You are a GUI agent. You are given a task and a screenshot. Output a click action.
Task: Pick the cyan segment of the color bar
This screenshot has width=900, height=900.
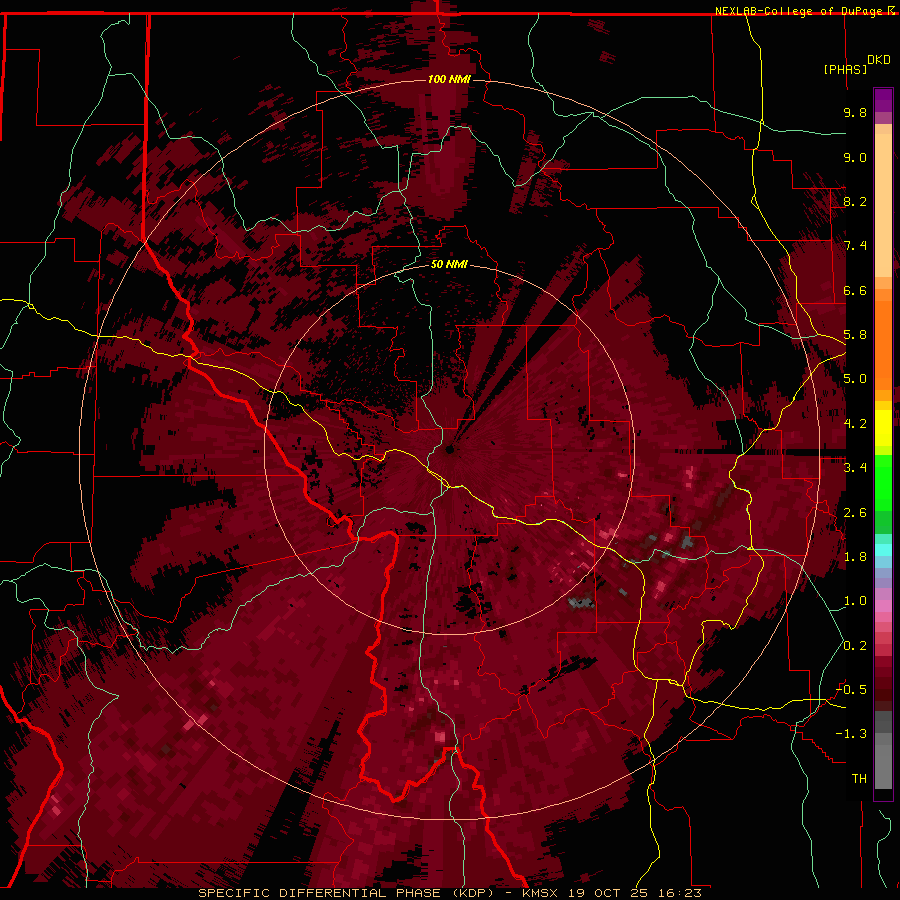coord(883,550)
